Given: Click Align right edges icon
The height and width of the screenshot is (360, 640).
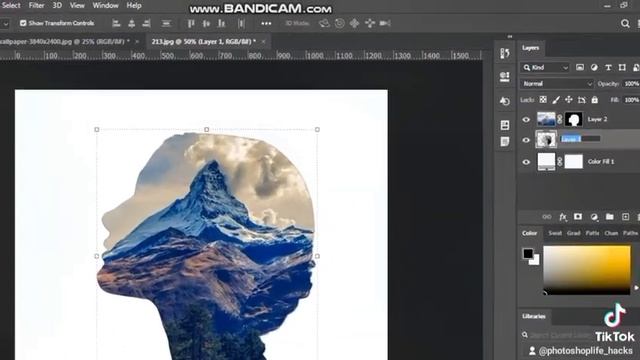Looking at the screenshot, I should click(x=147, y=23).
